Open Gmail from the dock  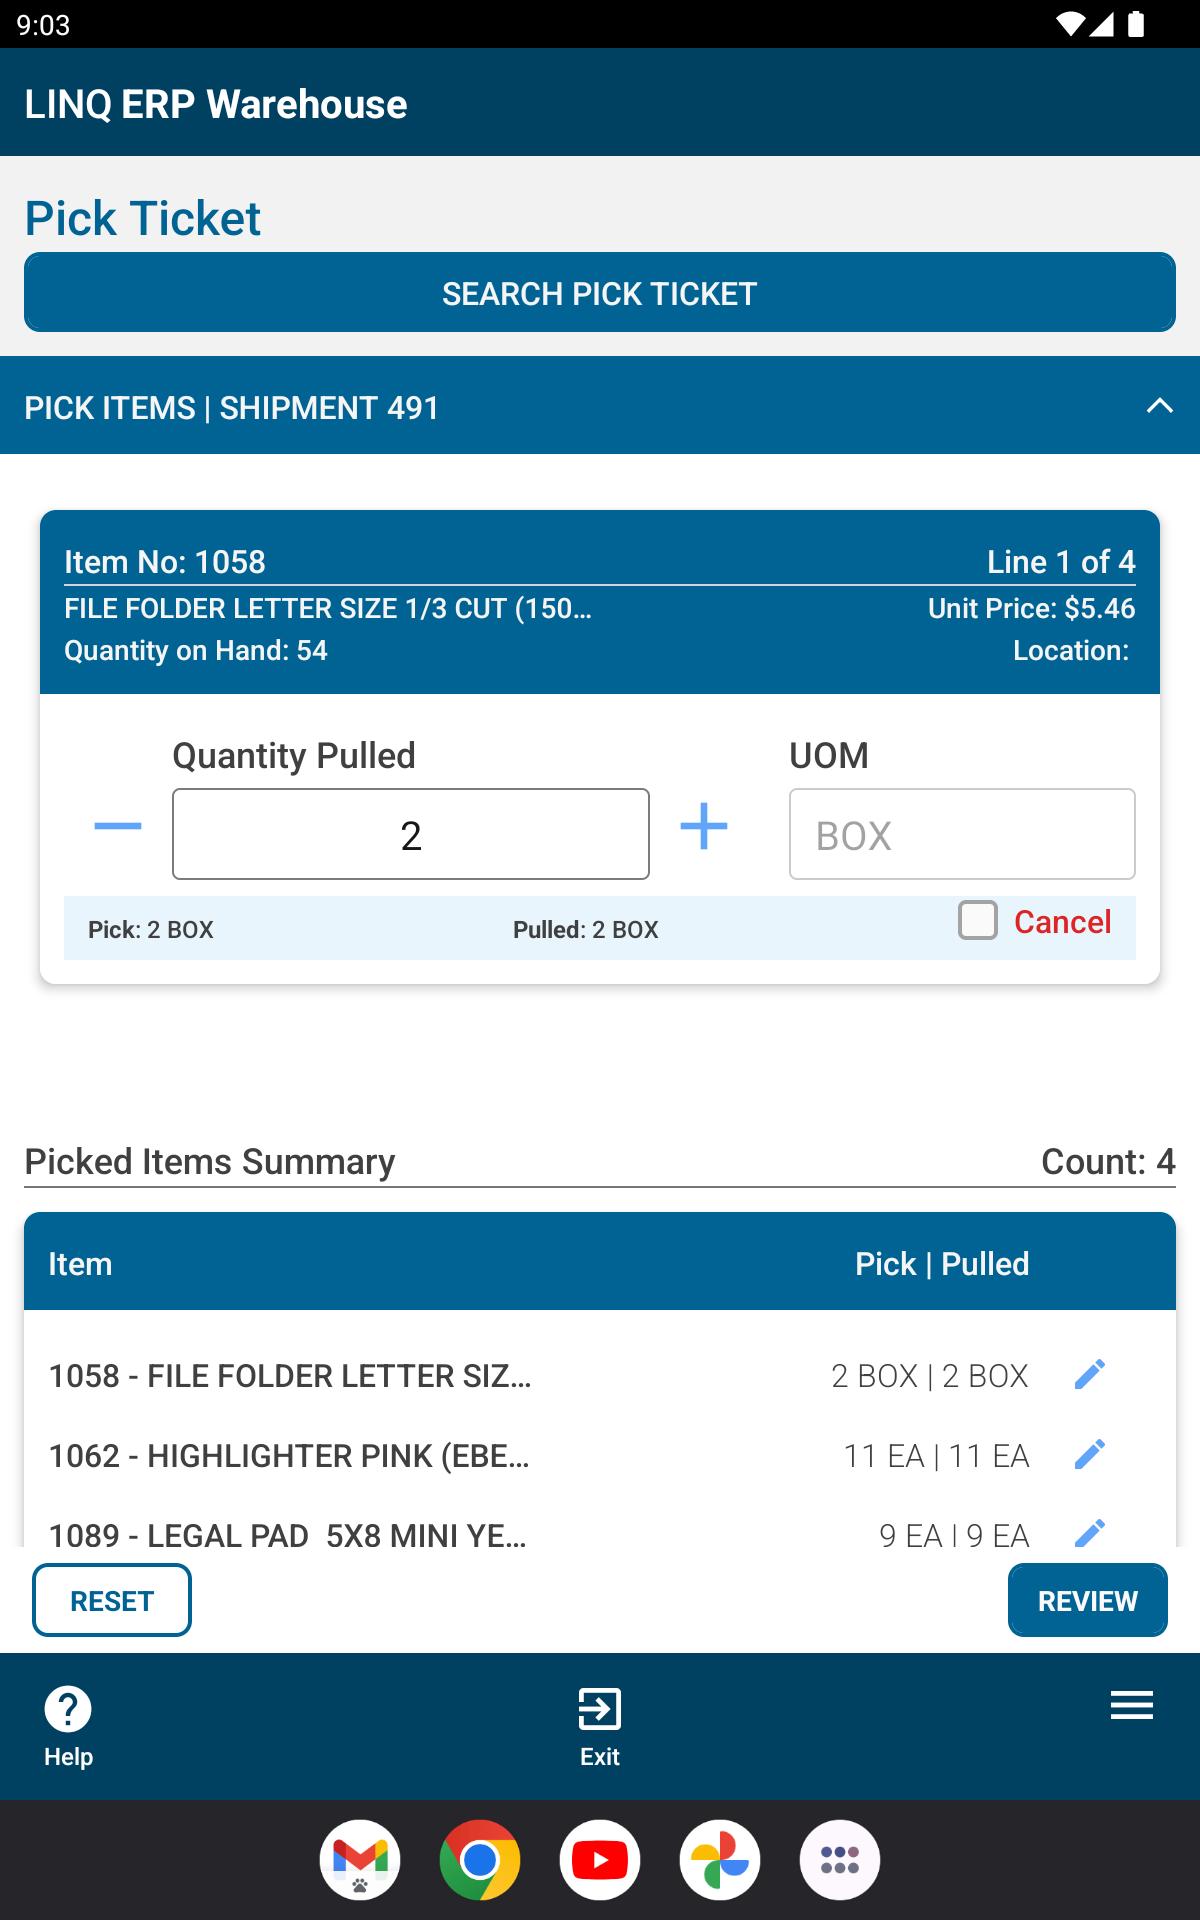360,1860
